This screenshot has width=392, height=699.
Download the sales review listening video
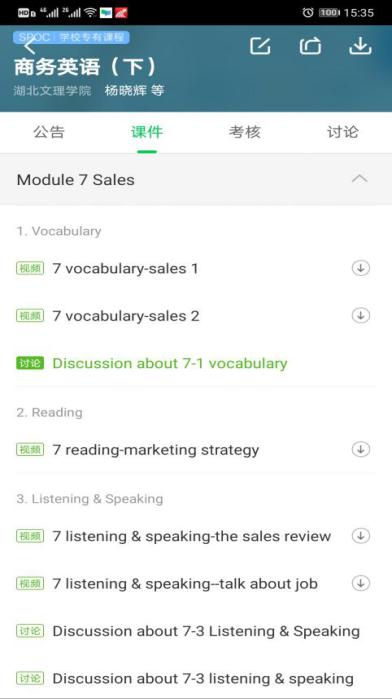(361, 535)
